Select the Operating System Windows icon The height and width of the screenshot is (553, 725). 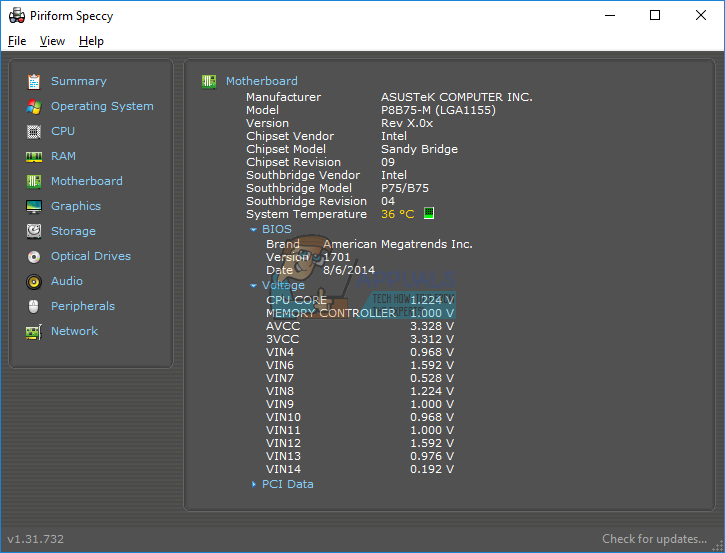tap(34, 106)
